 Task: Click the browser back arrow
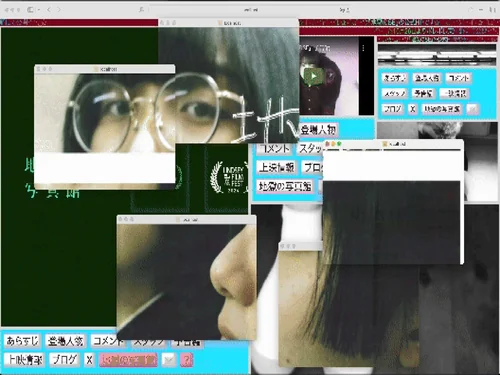(x=49, y=10)
